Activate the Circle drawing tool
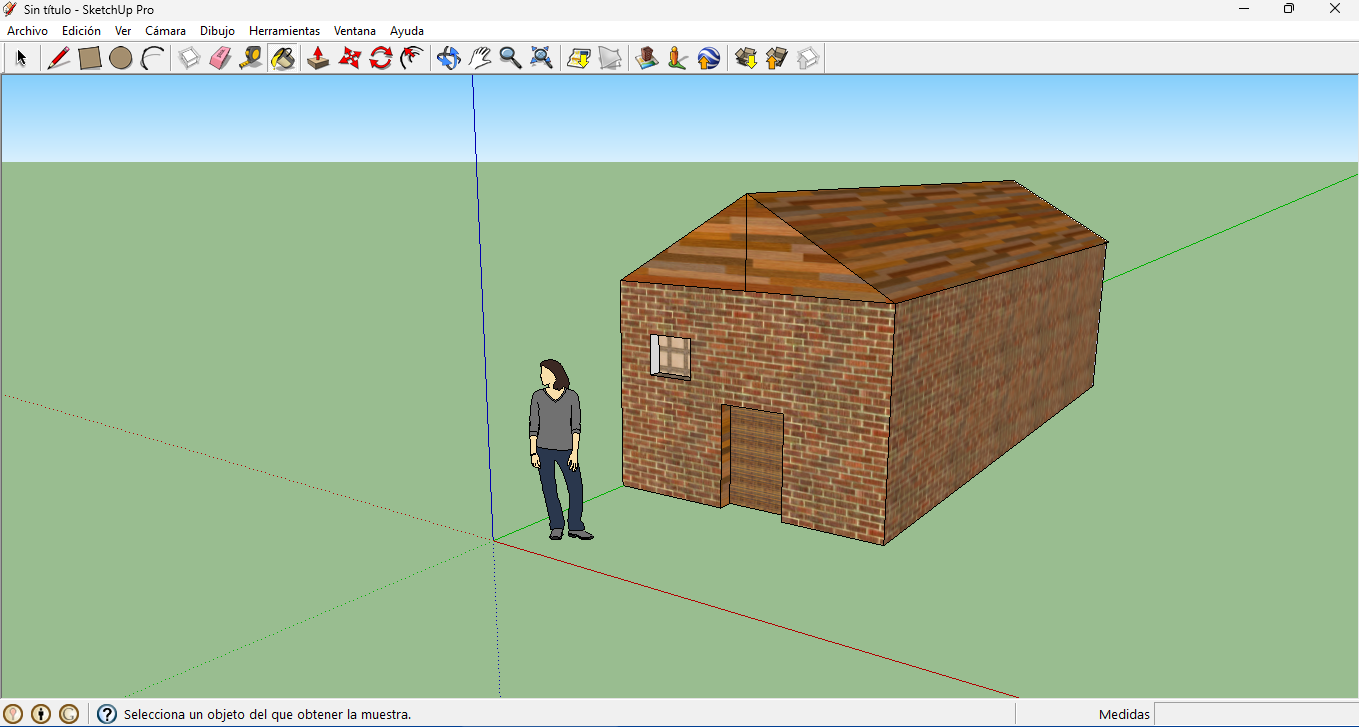Screen dimensions: 1359x727 121,58
